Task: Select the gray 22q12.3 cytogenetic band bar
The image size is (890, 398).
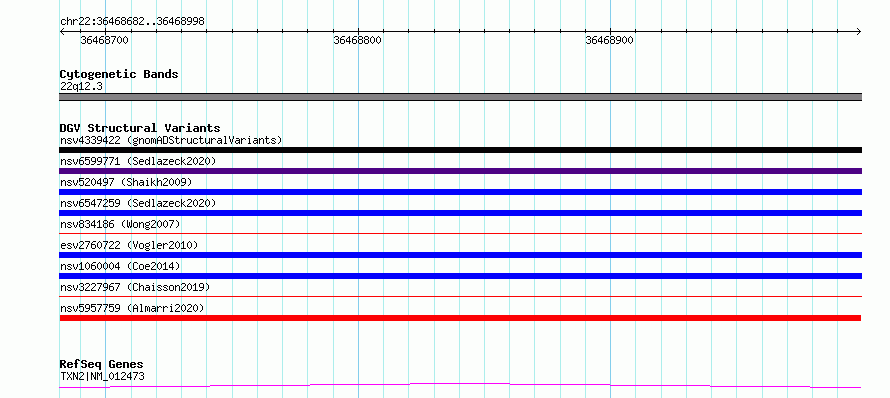Action: [460, 97]
